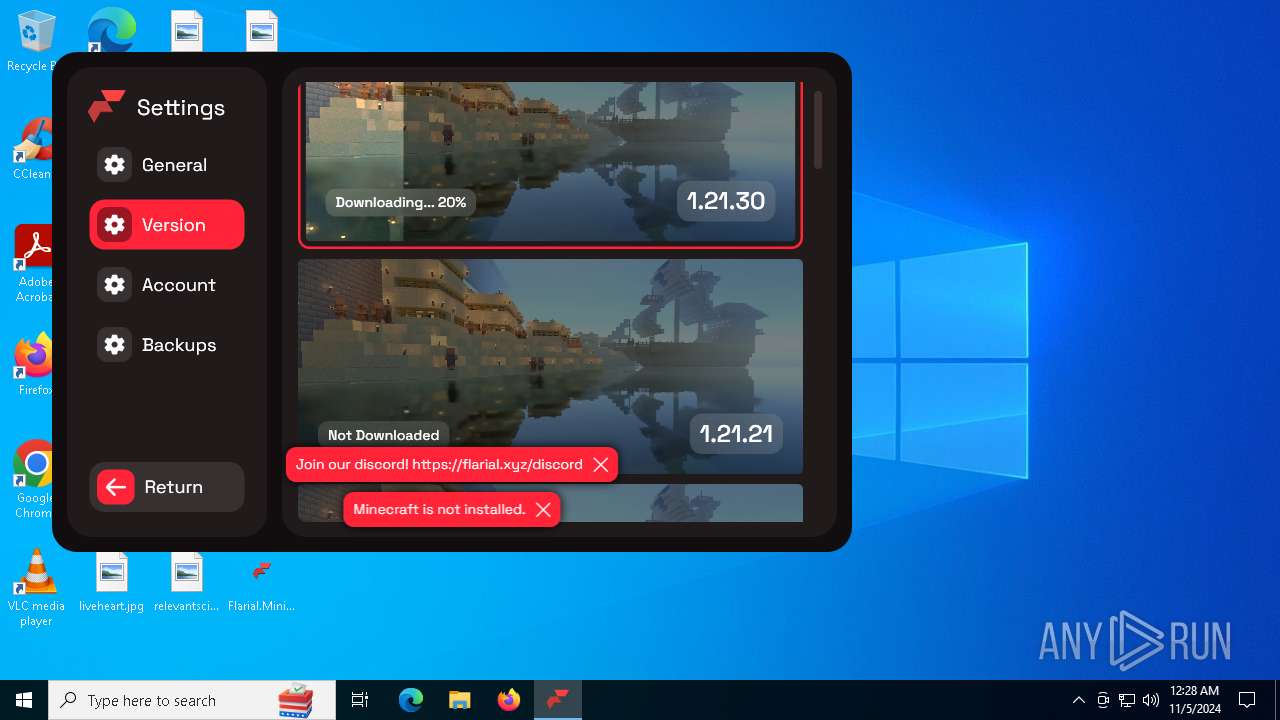Screen dimensions: 1280x720
Task: Click the gear icon next to Account
Action: coord(115,285)
